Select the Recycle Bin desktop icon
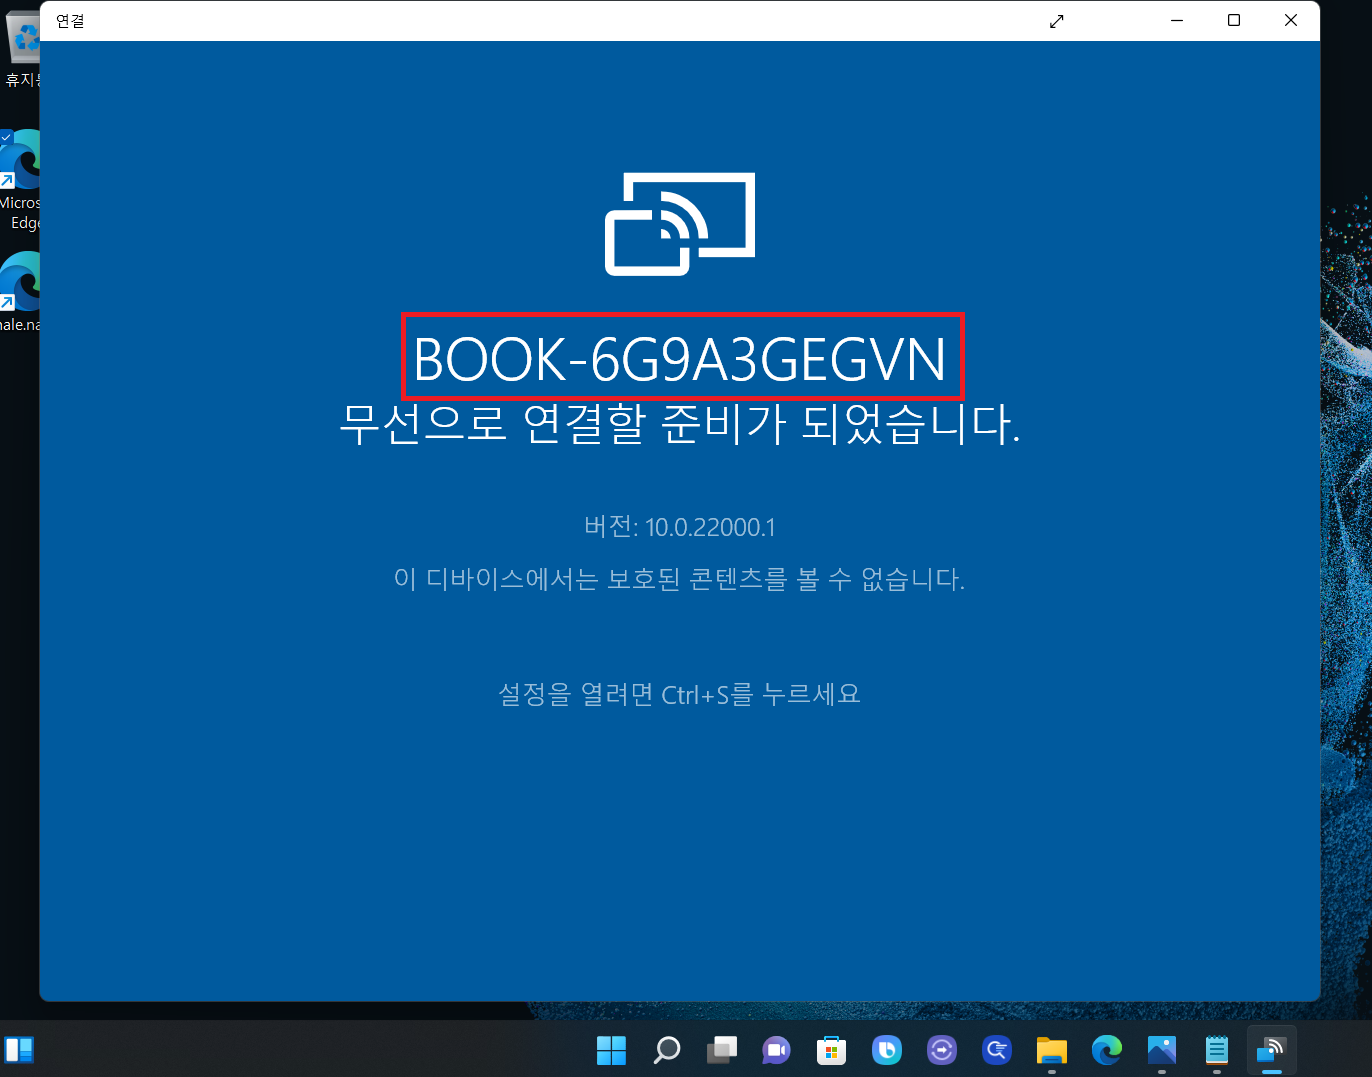 point(20,50)
